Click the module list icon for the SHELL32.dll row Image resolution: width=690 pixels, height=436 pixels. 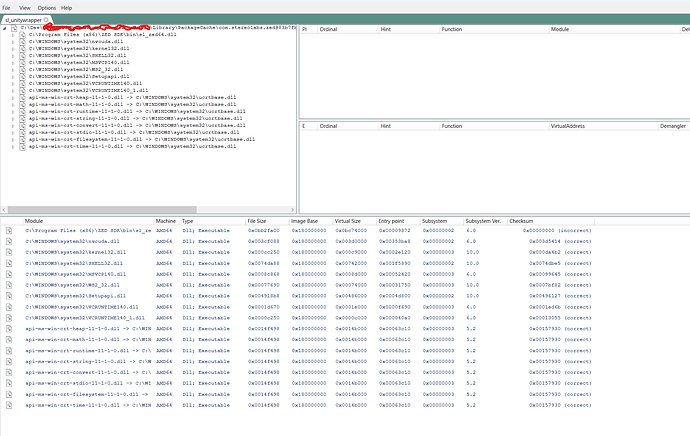[x=9, y=264]
